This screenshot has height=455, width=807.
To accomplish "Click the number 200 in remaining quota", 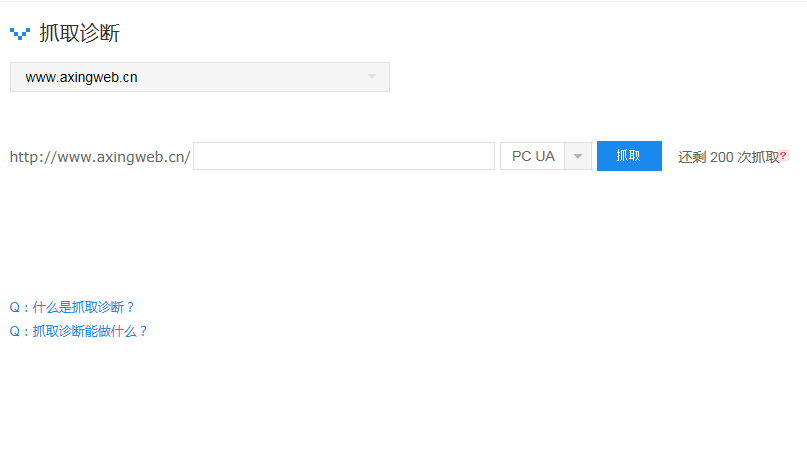I will [x=722, y=157].
